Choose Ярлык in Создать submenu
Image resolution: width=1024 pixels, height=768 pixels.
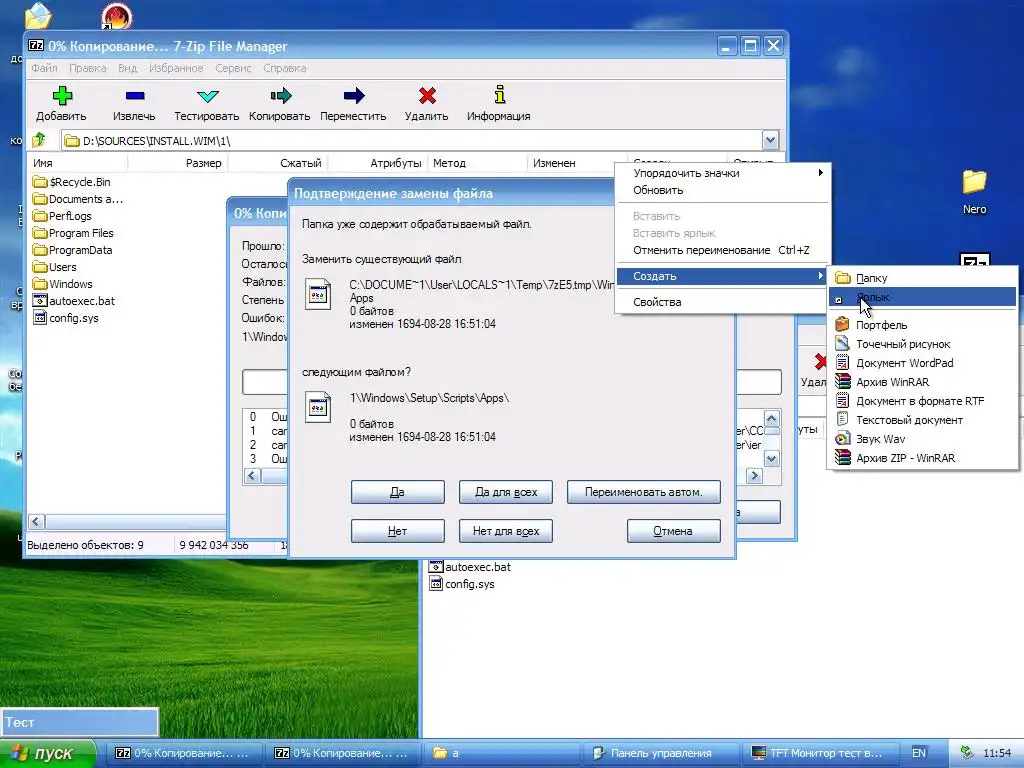pos(923,297)
